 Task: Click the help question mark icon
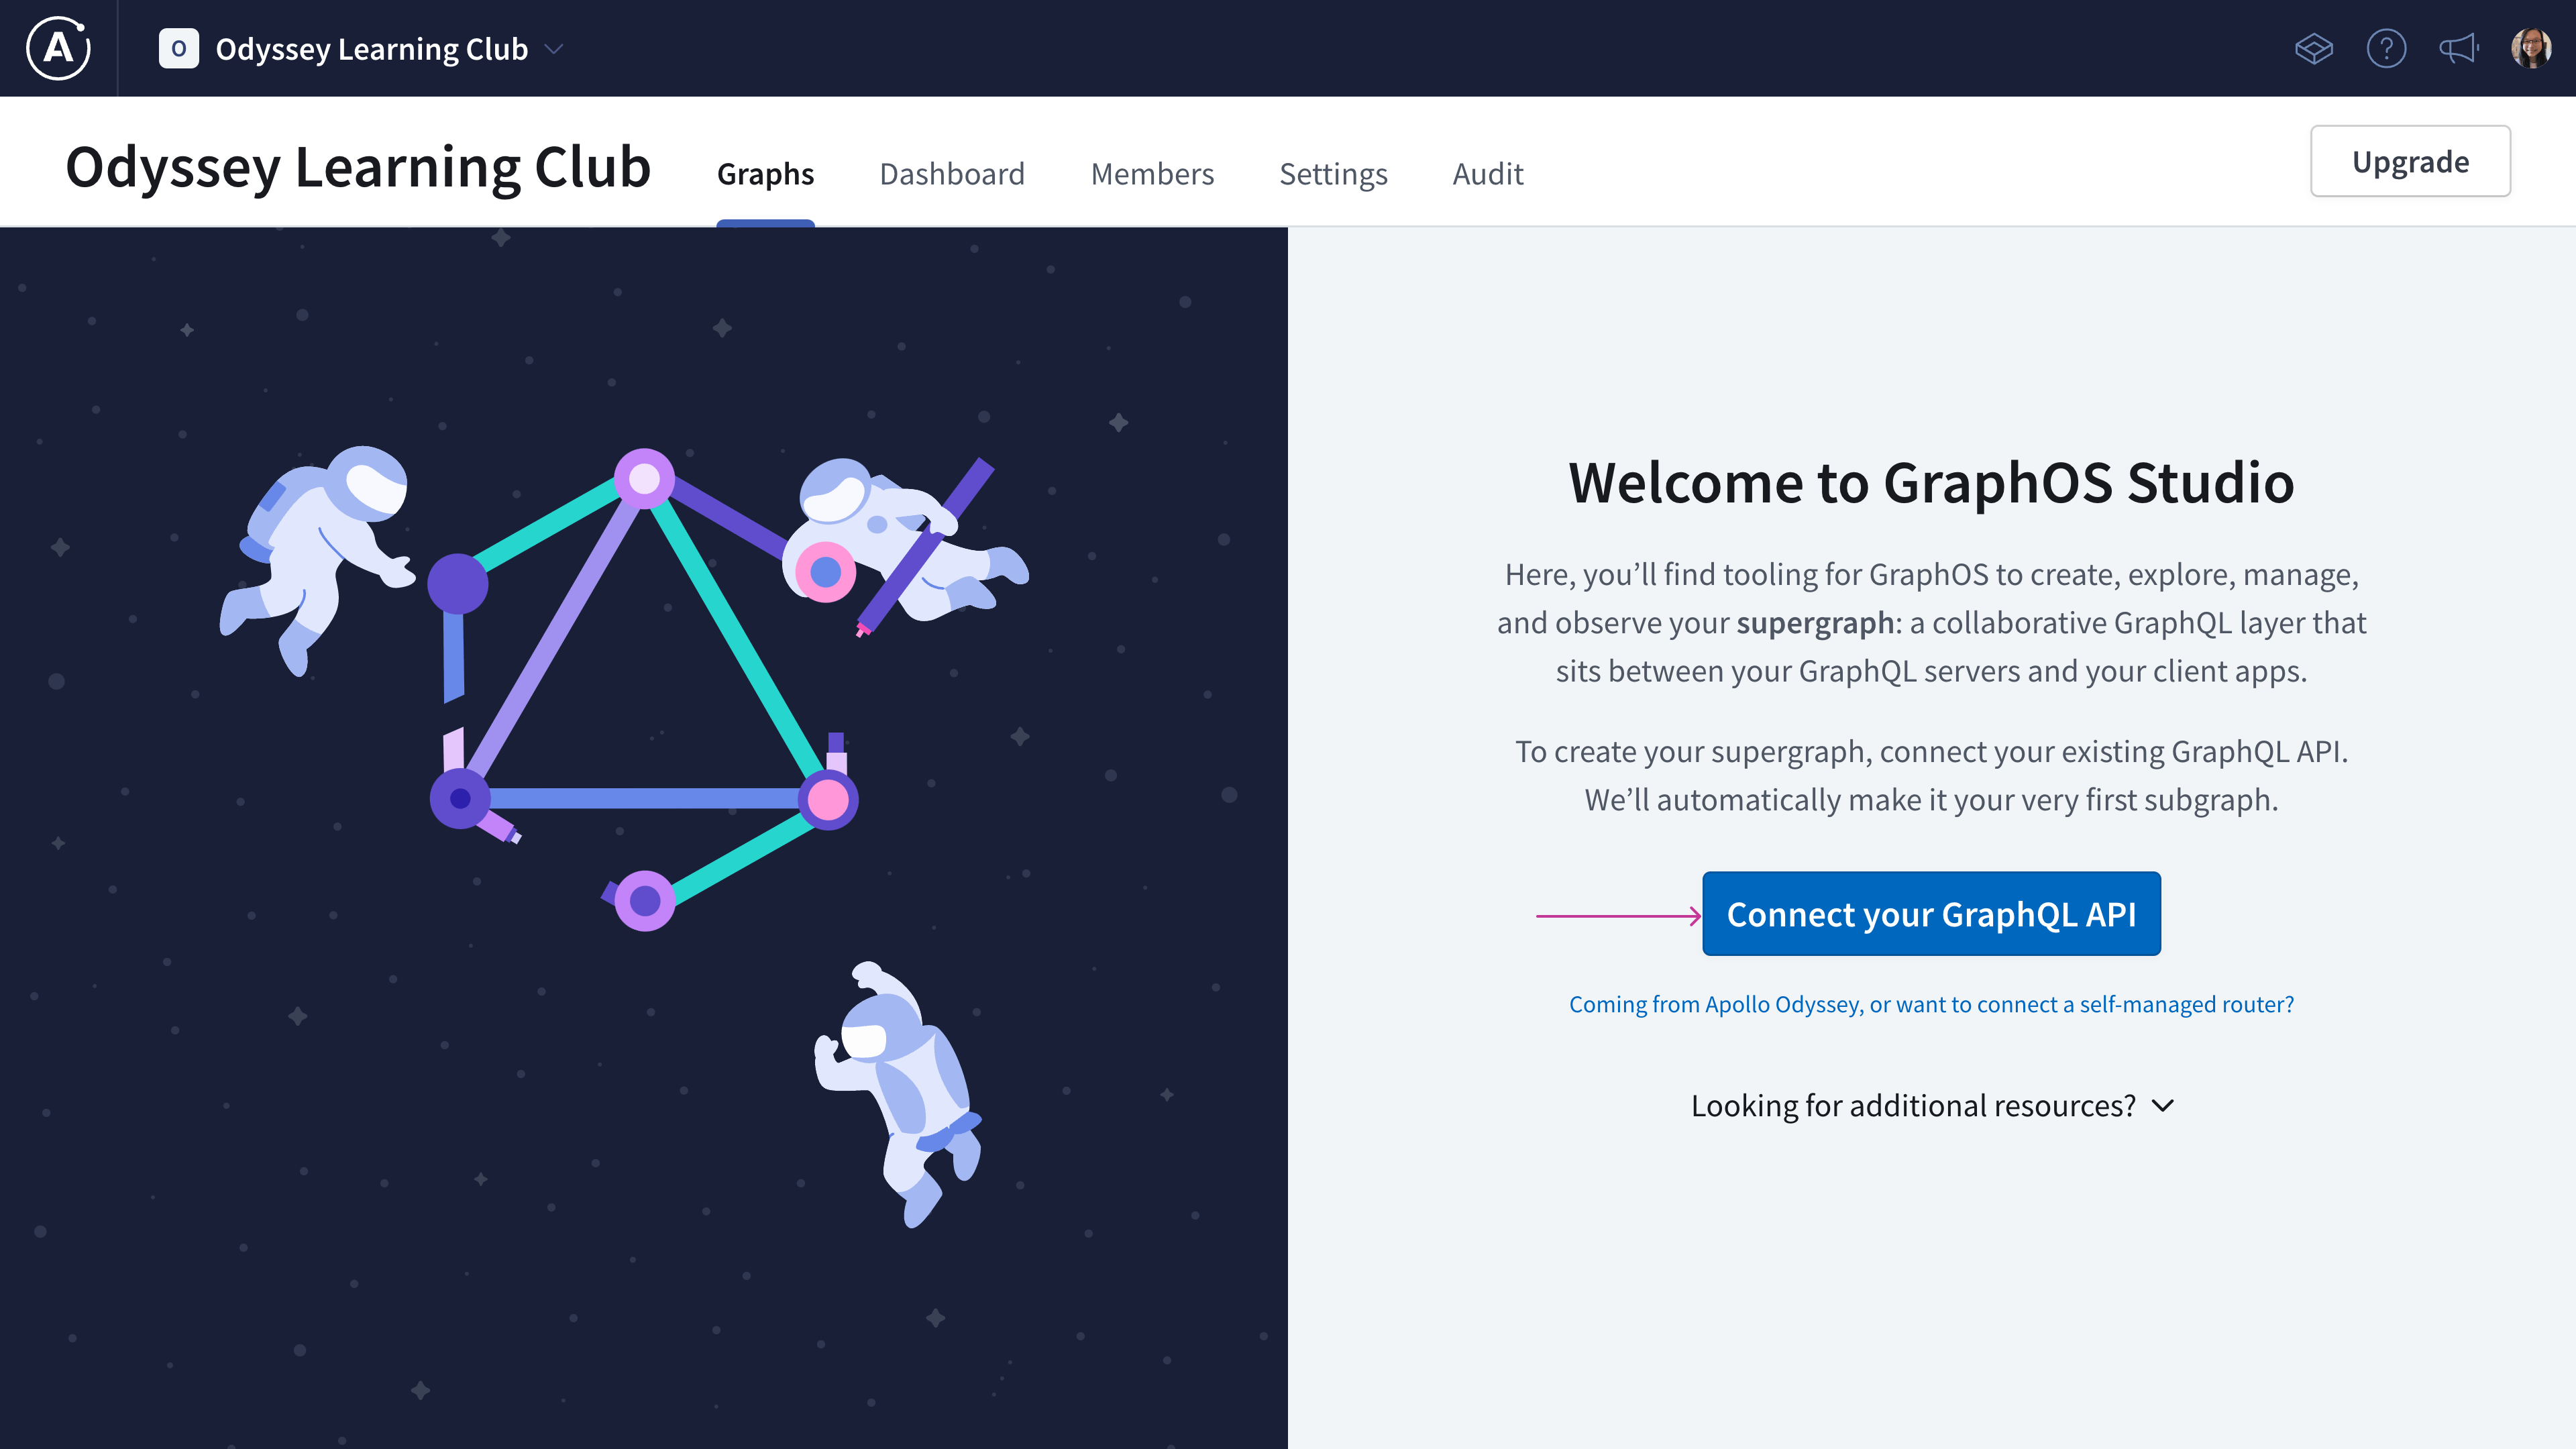2387,48
